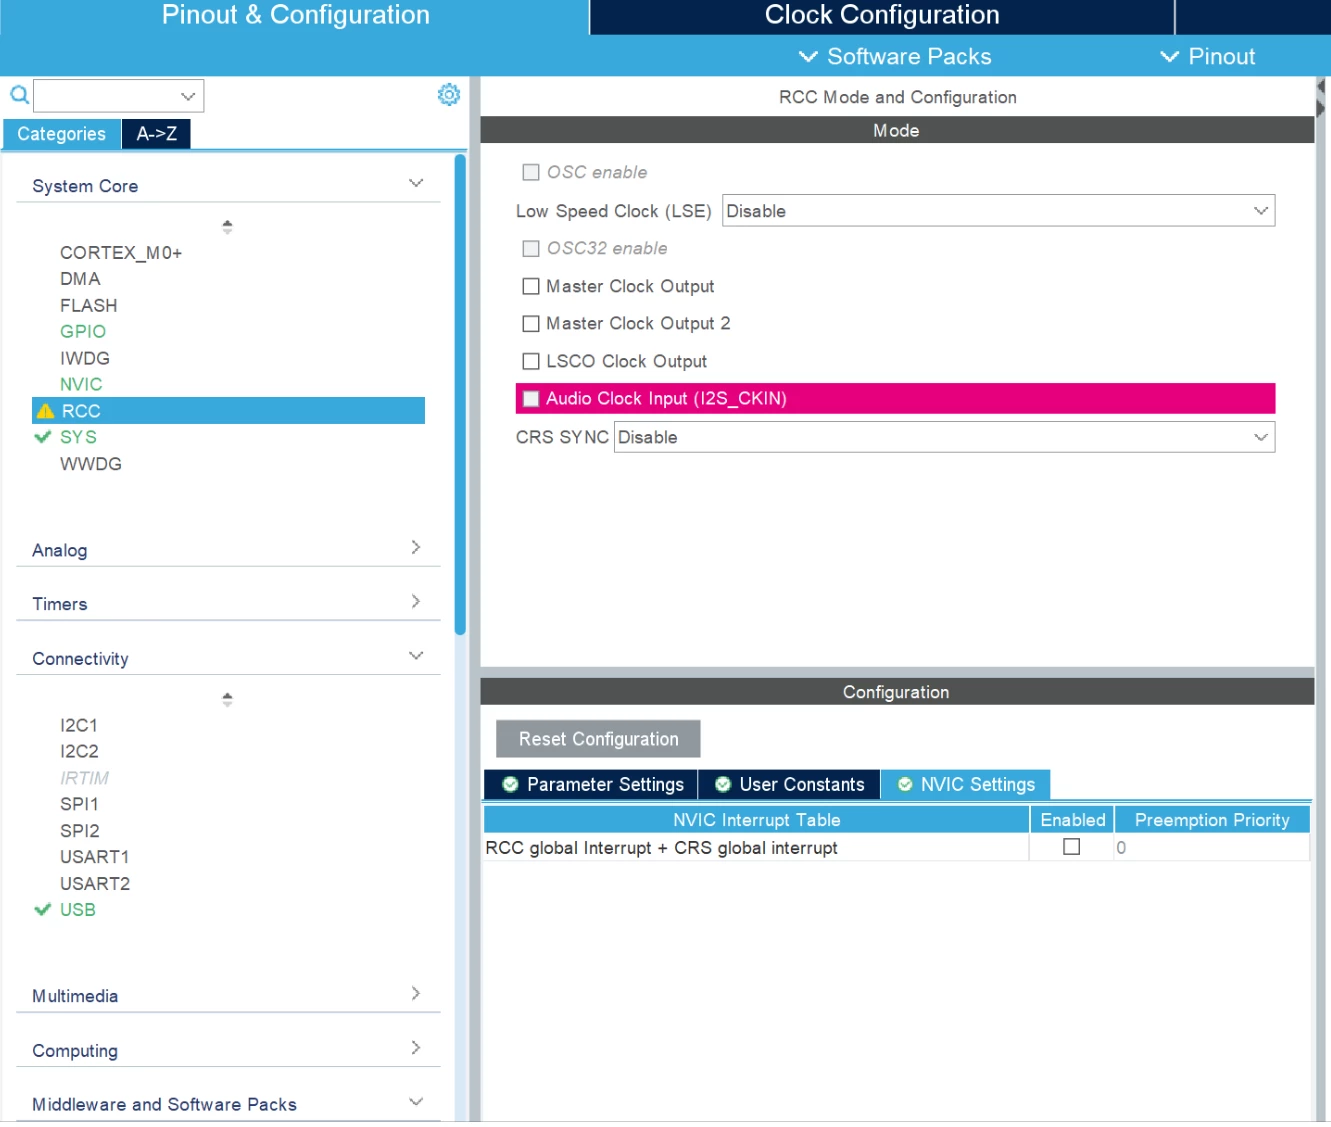
Task: Open the Software Packs menu
Action: [895, 57]
